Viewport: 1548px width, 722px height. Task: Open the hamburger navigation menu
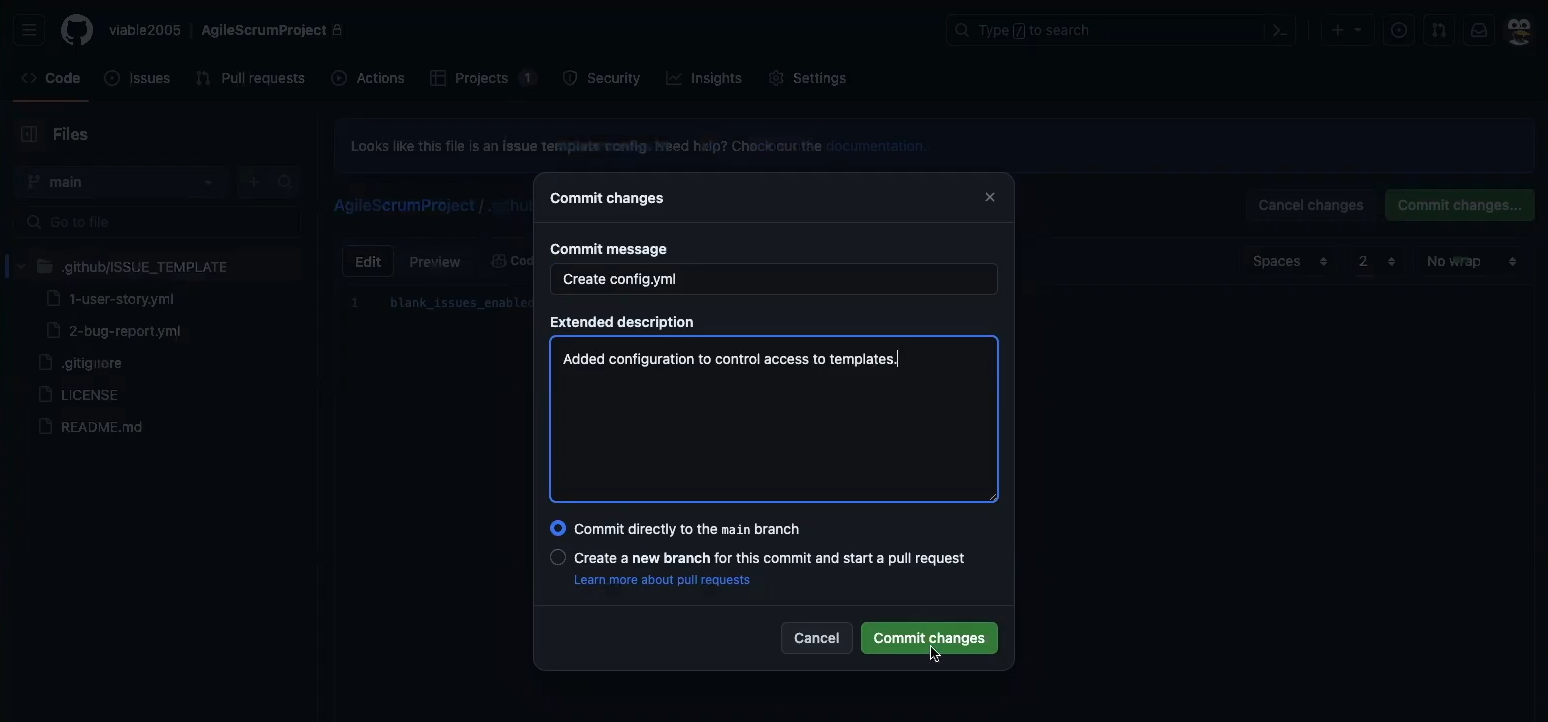coord(29,30)
